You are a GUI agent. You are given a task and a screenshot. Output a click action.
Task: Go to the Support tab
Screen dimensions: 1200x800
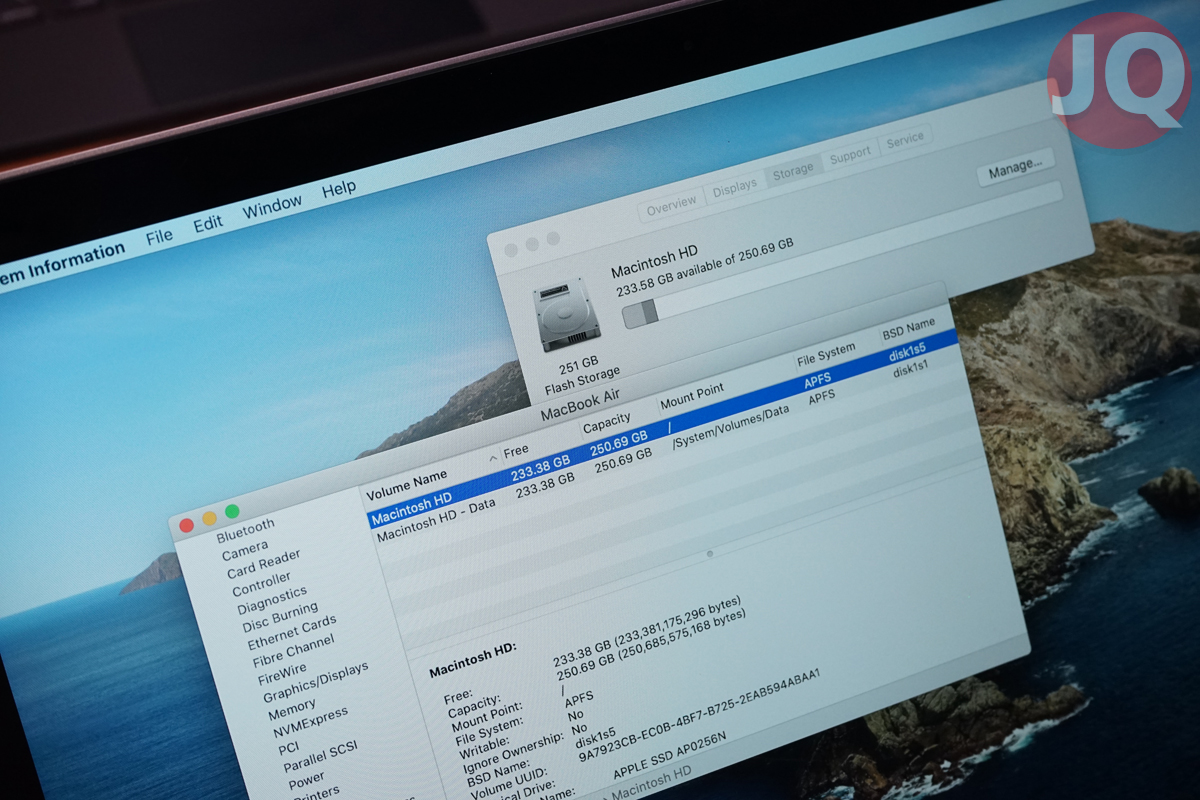point(850,156)
